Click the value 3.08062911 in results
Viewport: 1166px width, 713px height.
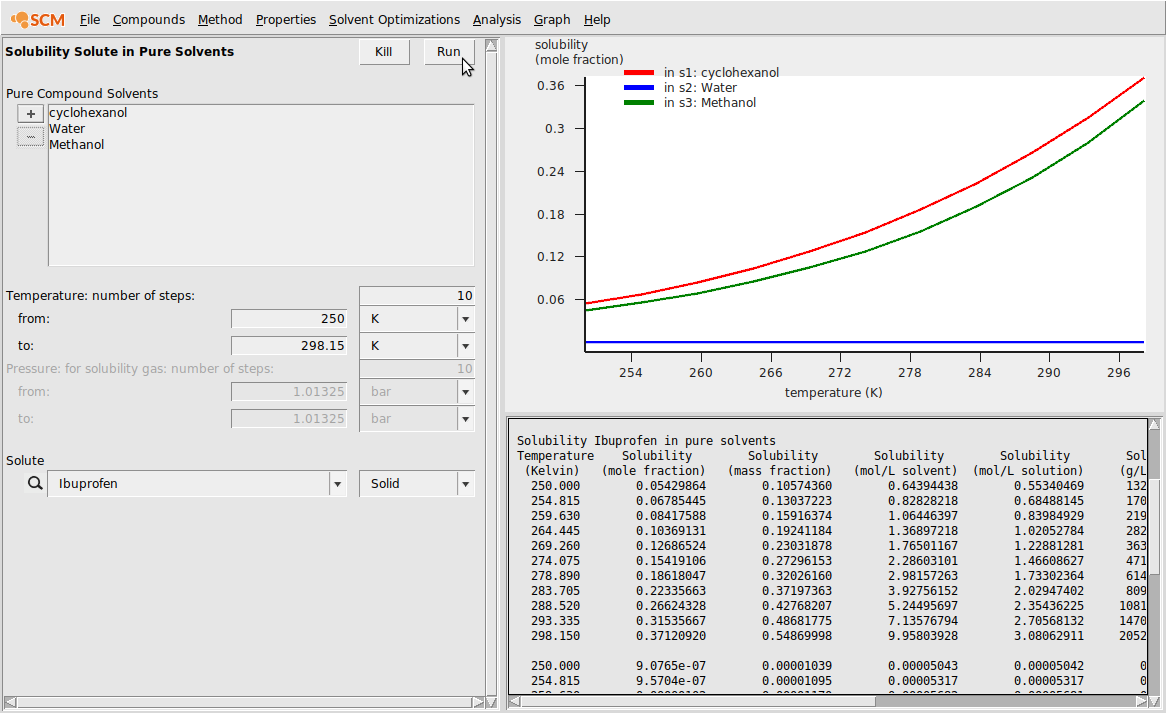tap(1049, 636)
